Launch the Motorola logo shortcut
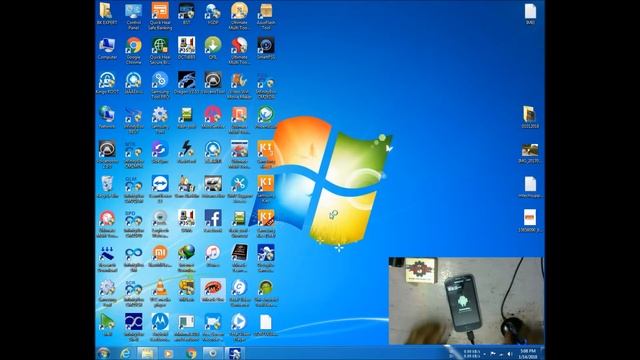Screen dimensions: 640x360 pyautogui.click(x=160, y=327)
